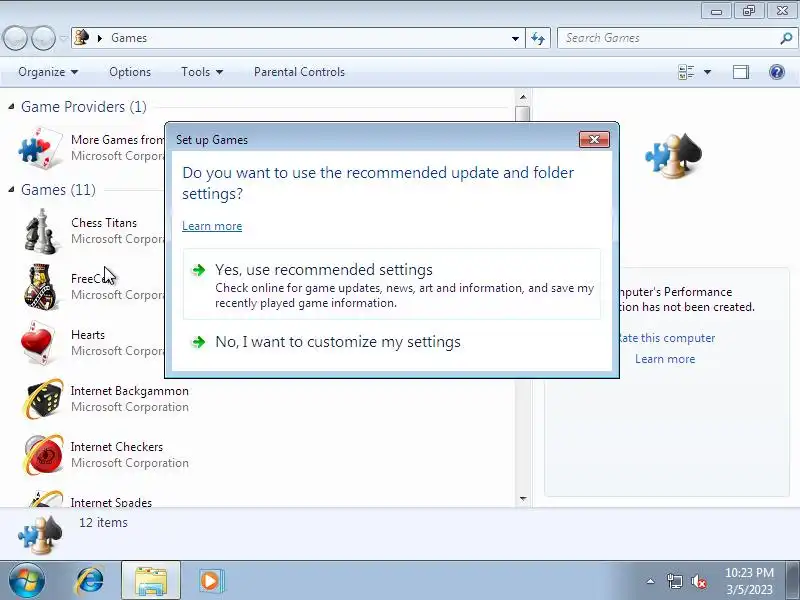
Task: Open the Tools dropdown menu
Action: click(202, 72)
